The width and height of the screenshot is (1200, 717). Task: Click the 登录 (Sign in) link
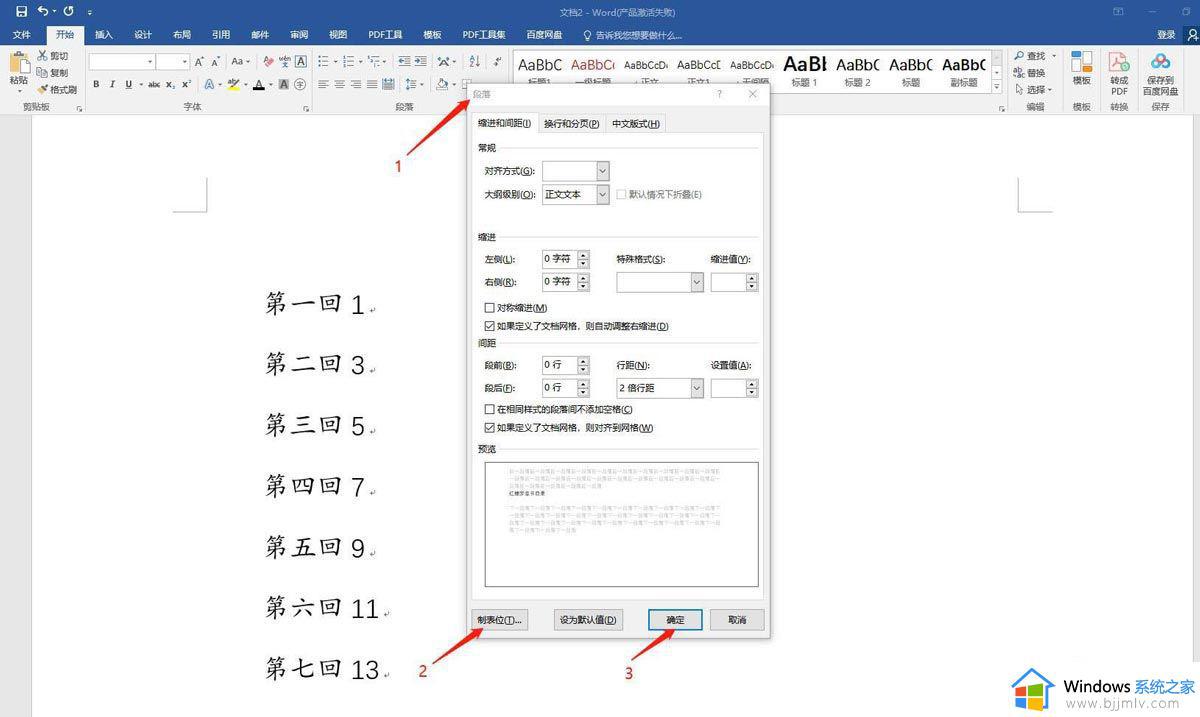(1166, 35)
